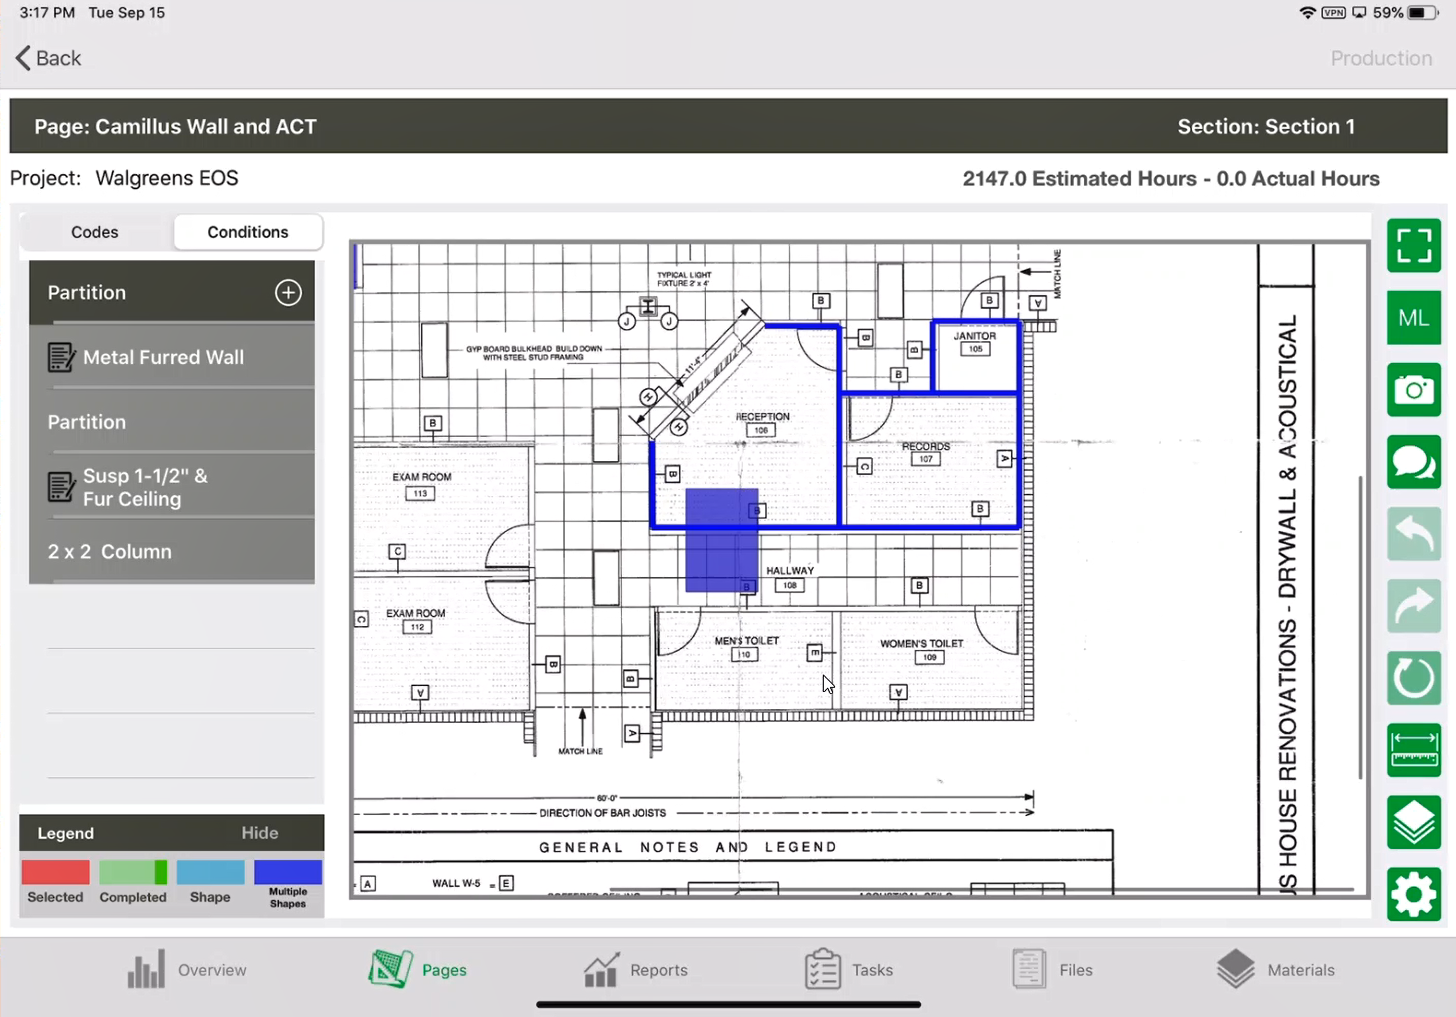1456x1017 pixels.
Task: Add new item with Partition plus button
Action: tap(288, 293)
